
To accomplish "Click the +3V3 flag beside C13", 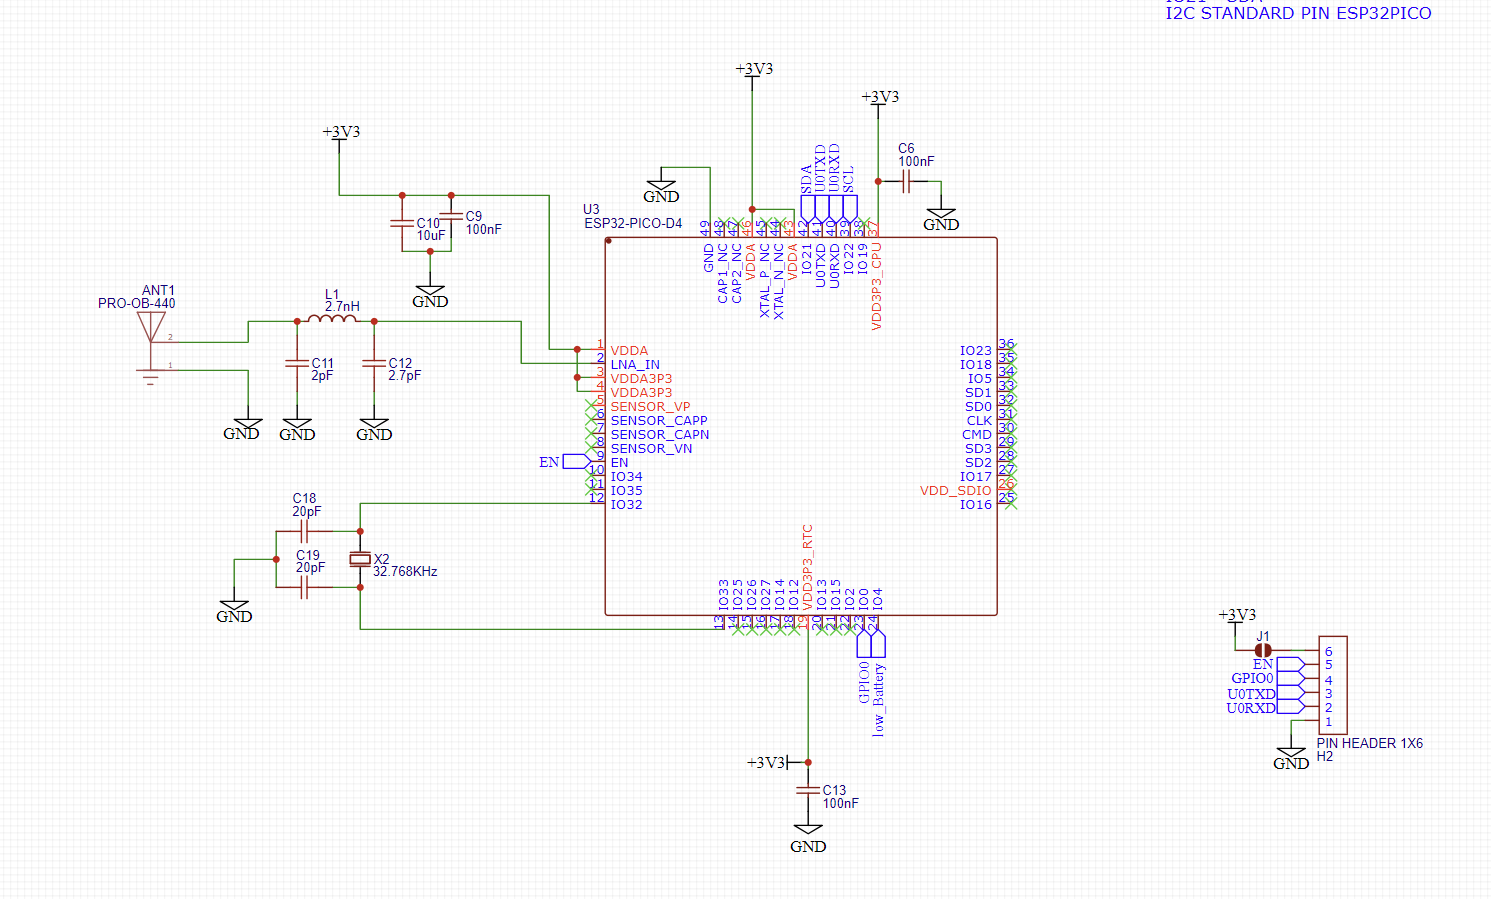I will pyautogui.click(x=772, y=763).
